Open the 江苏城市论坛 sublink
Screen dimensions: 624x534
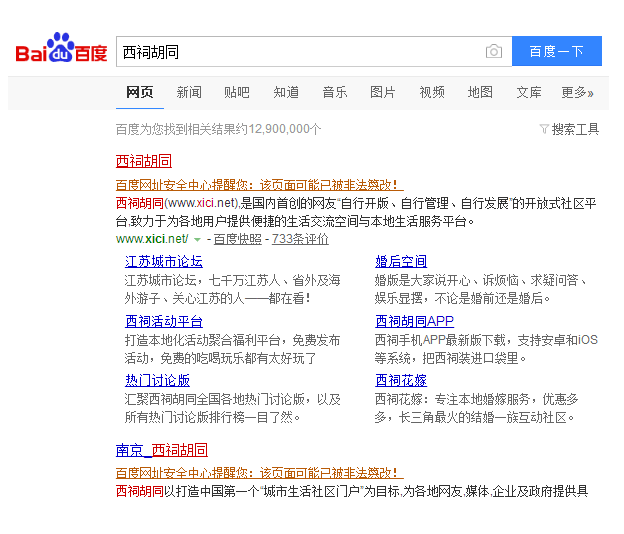click(164, 261)
